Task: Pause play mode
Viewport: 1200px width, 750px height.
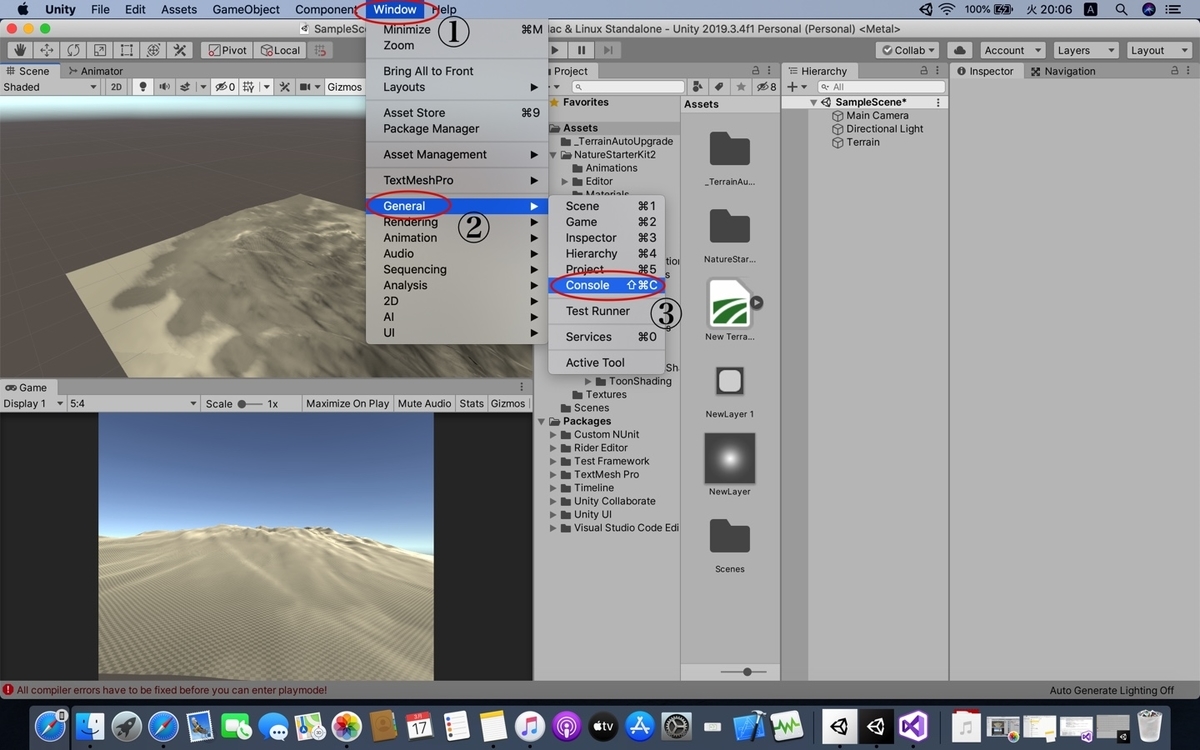Action: click(x=581, y=50)
